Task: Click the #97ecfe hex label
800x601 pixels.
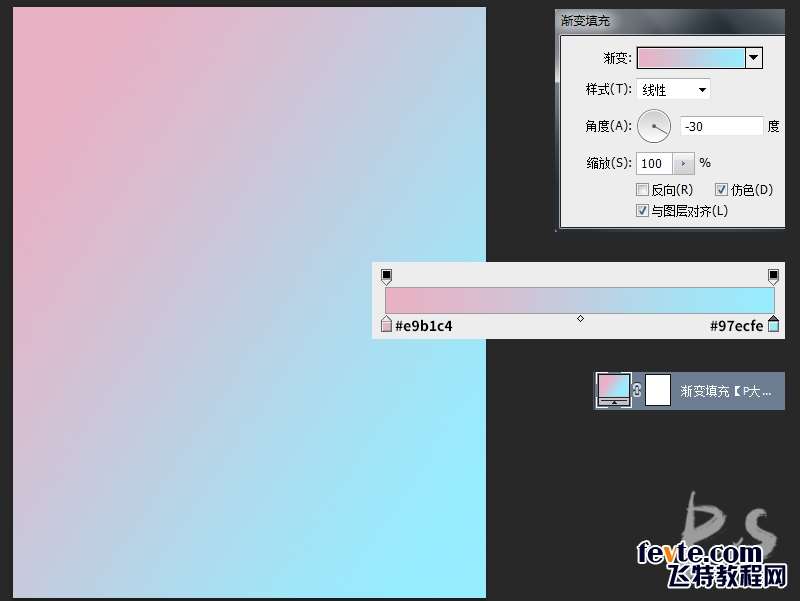Action: [x=736, y=326]
